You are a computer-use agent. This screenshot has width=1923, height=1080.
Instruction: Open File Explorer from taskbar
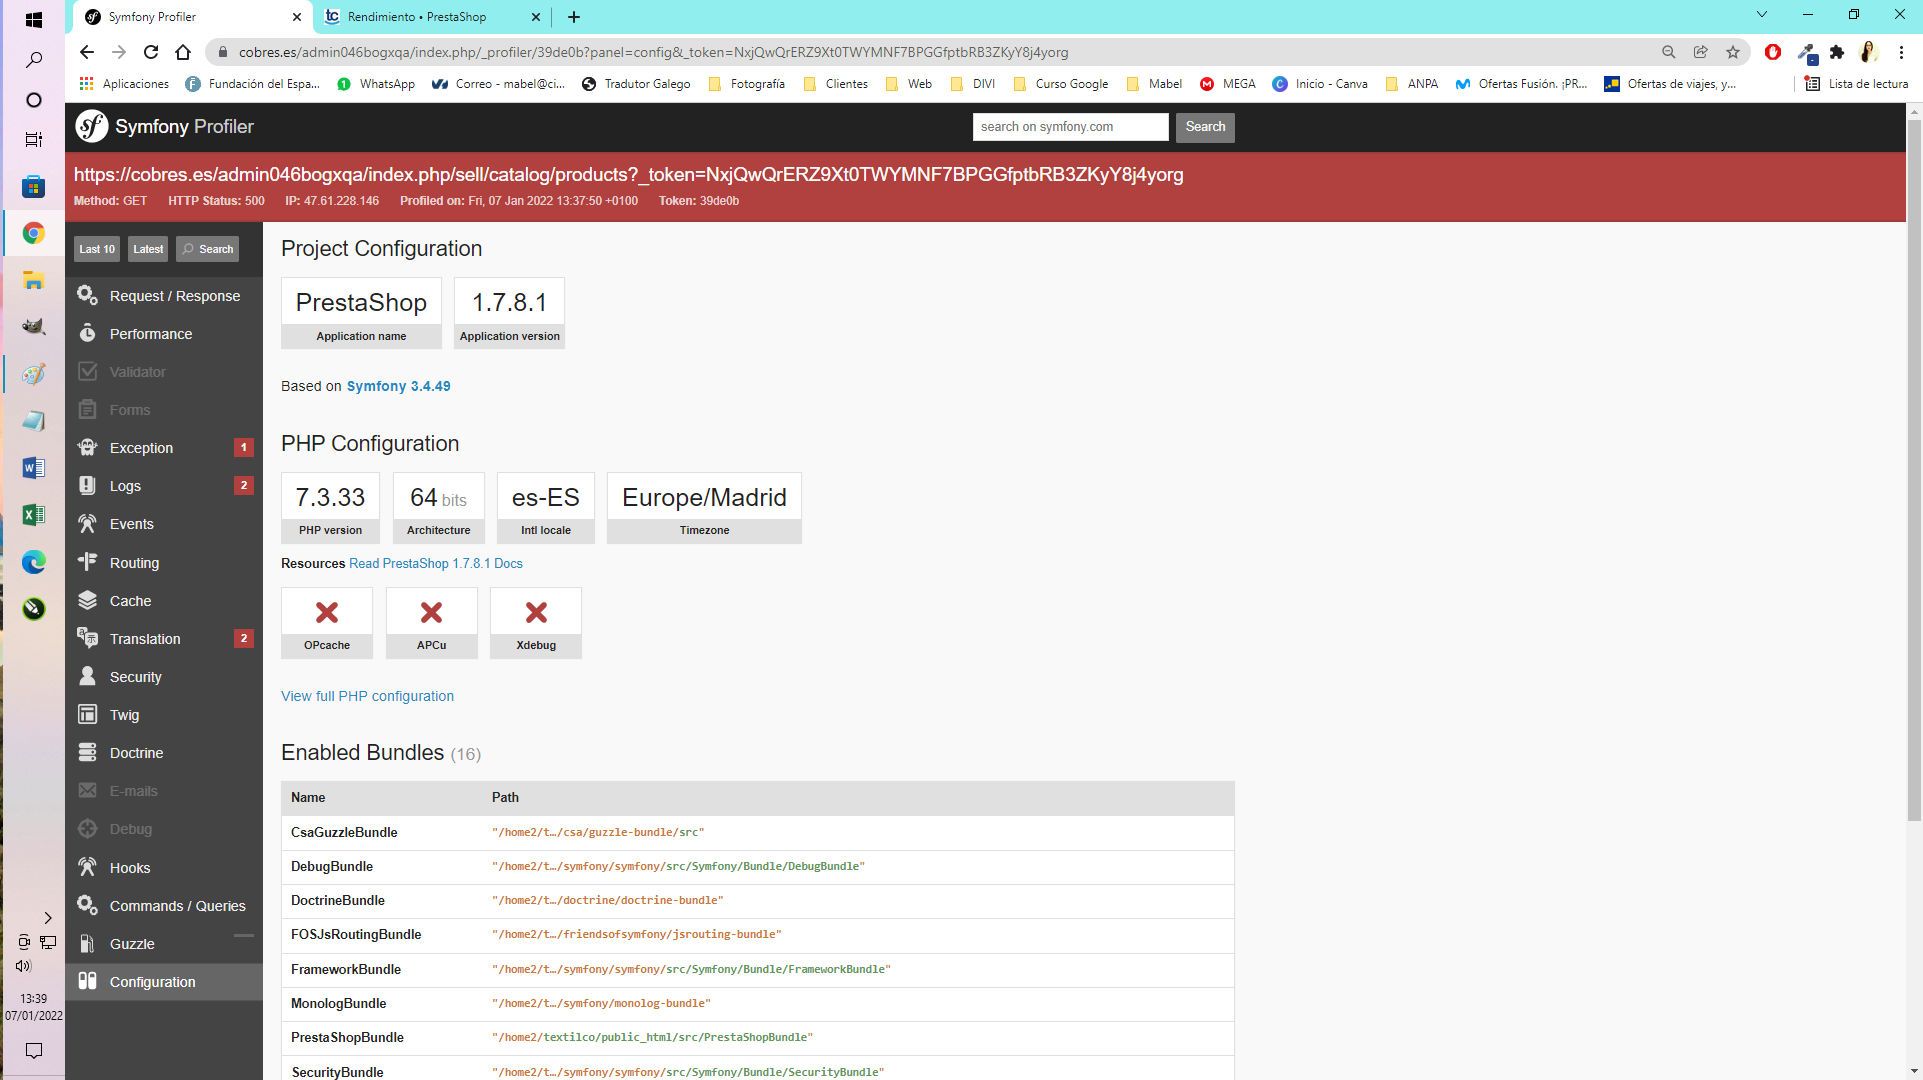click(x=33, y=280)
